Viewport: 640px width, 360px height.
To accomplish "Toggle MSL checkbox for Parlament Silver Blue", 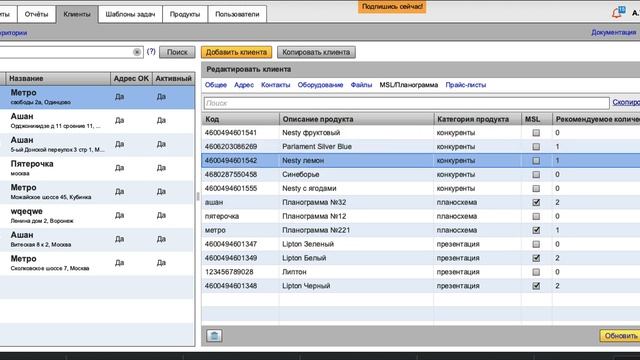I will [x=536, y=147].
